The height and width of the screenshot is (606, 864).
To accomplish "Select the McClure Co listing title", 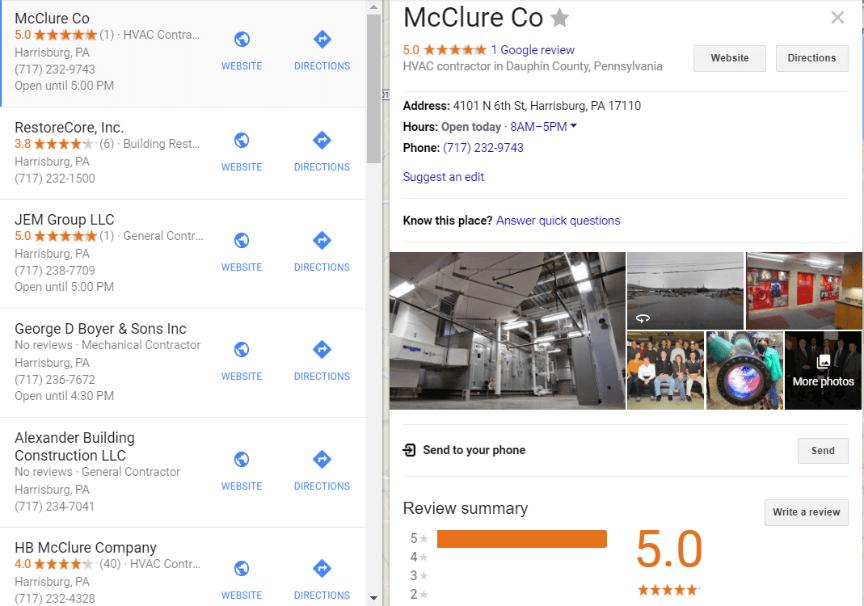I will [52, 18].
